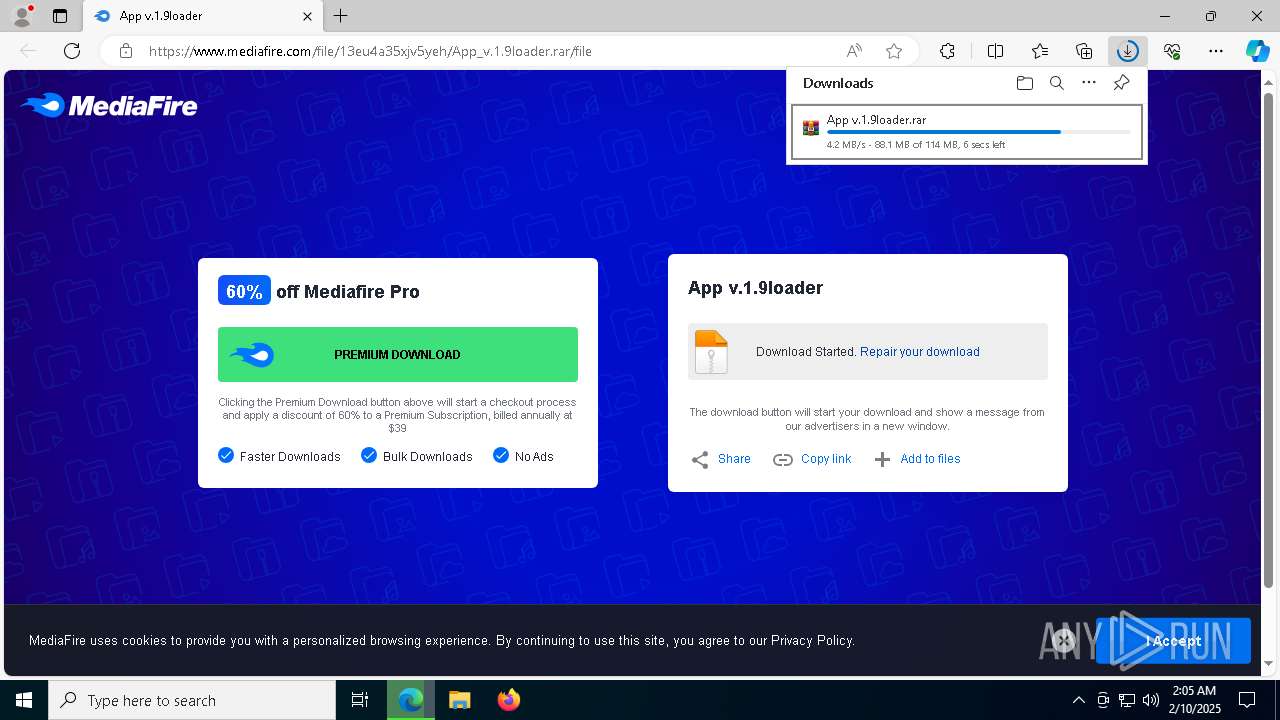Open the notification center
1280x720 pixels.
pos(1247,700)
